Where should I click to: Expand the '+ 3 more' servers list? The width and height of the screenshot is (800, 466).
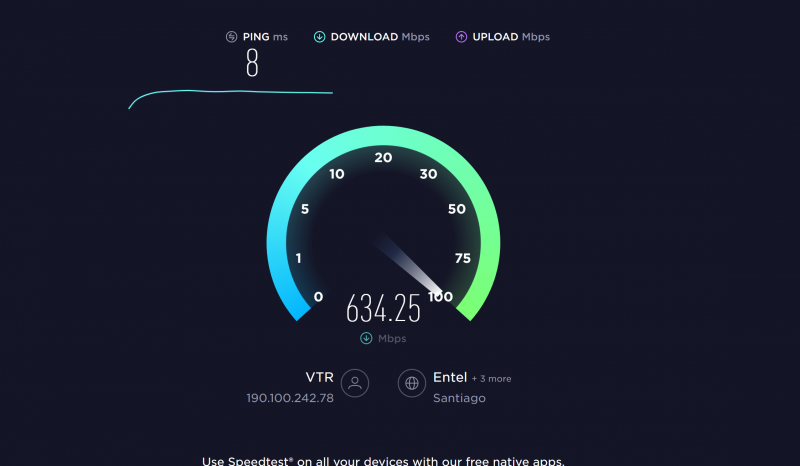pos(491,379)
